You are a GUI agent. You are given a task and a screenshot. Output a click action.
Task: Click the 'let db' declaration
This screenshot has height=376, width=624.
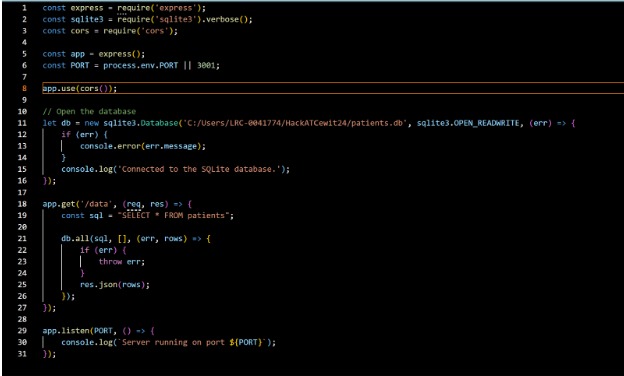57,123
